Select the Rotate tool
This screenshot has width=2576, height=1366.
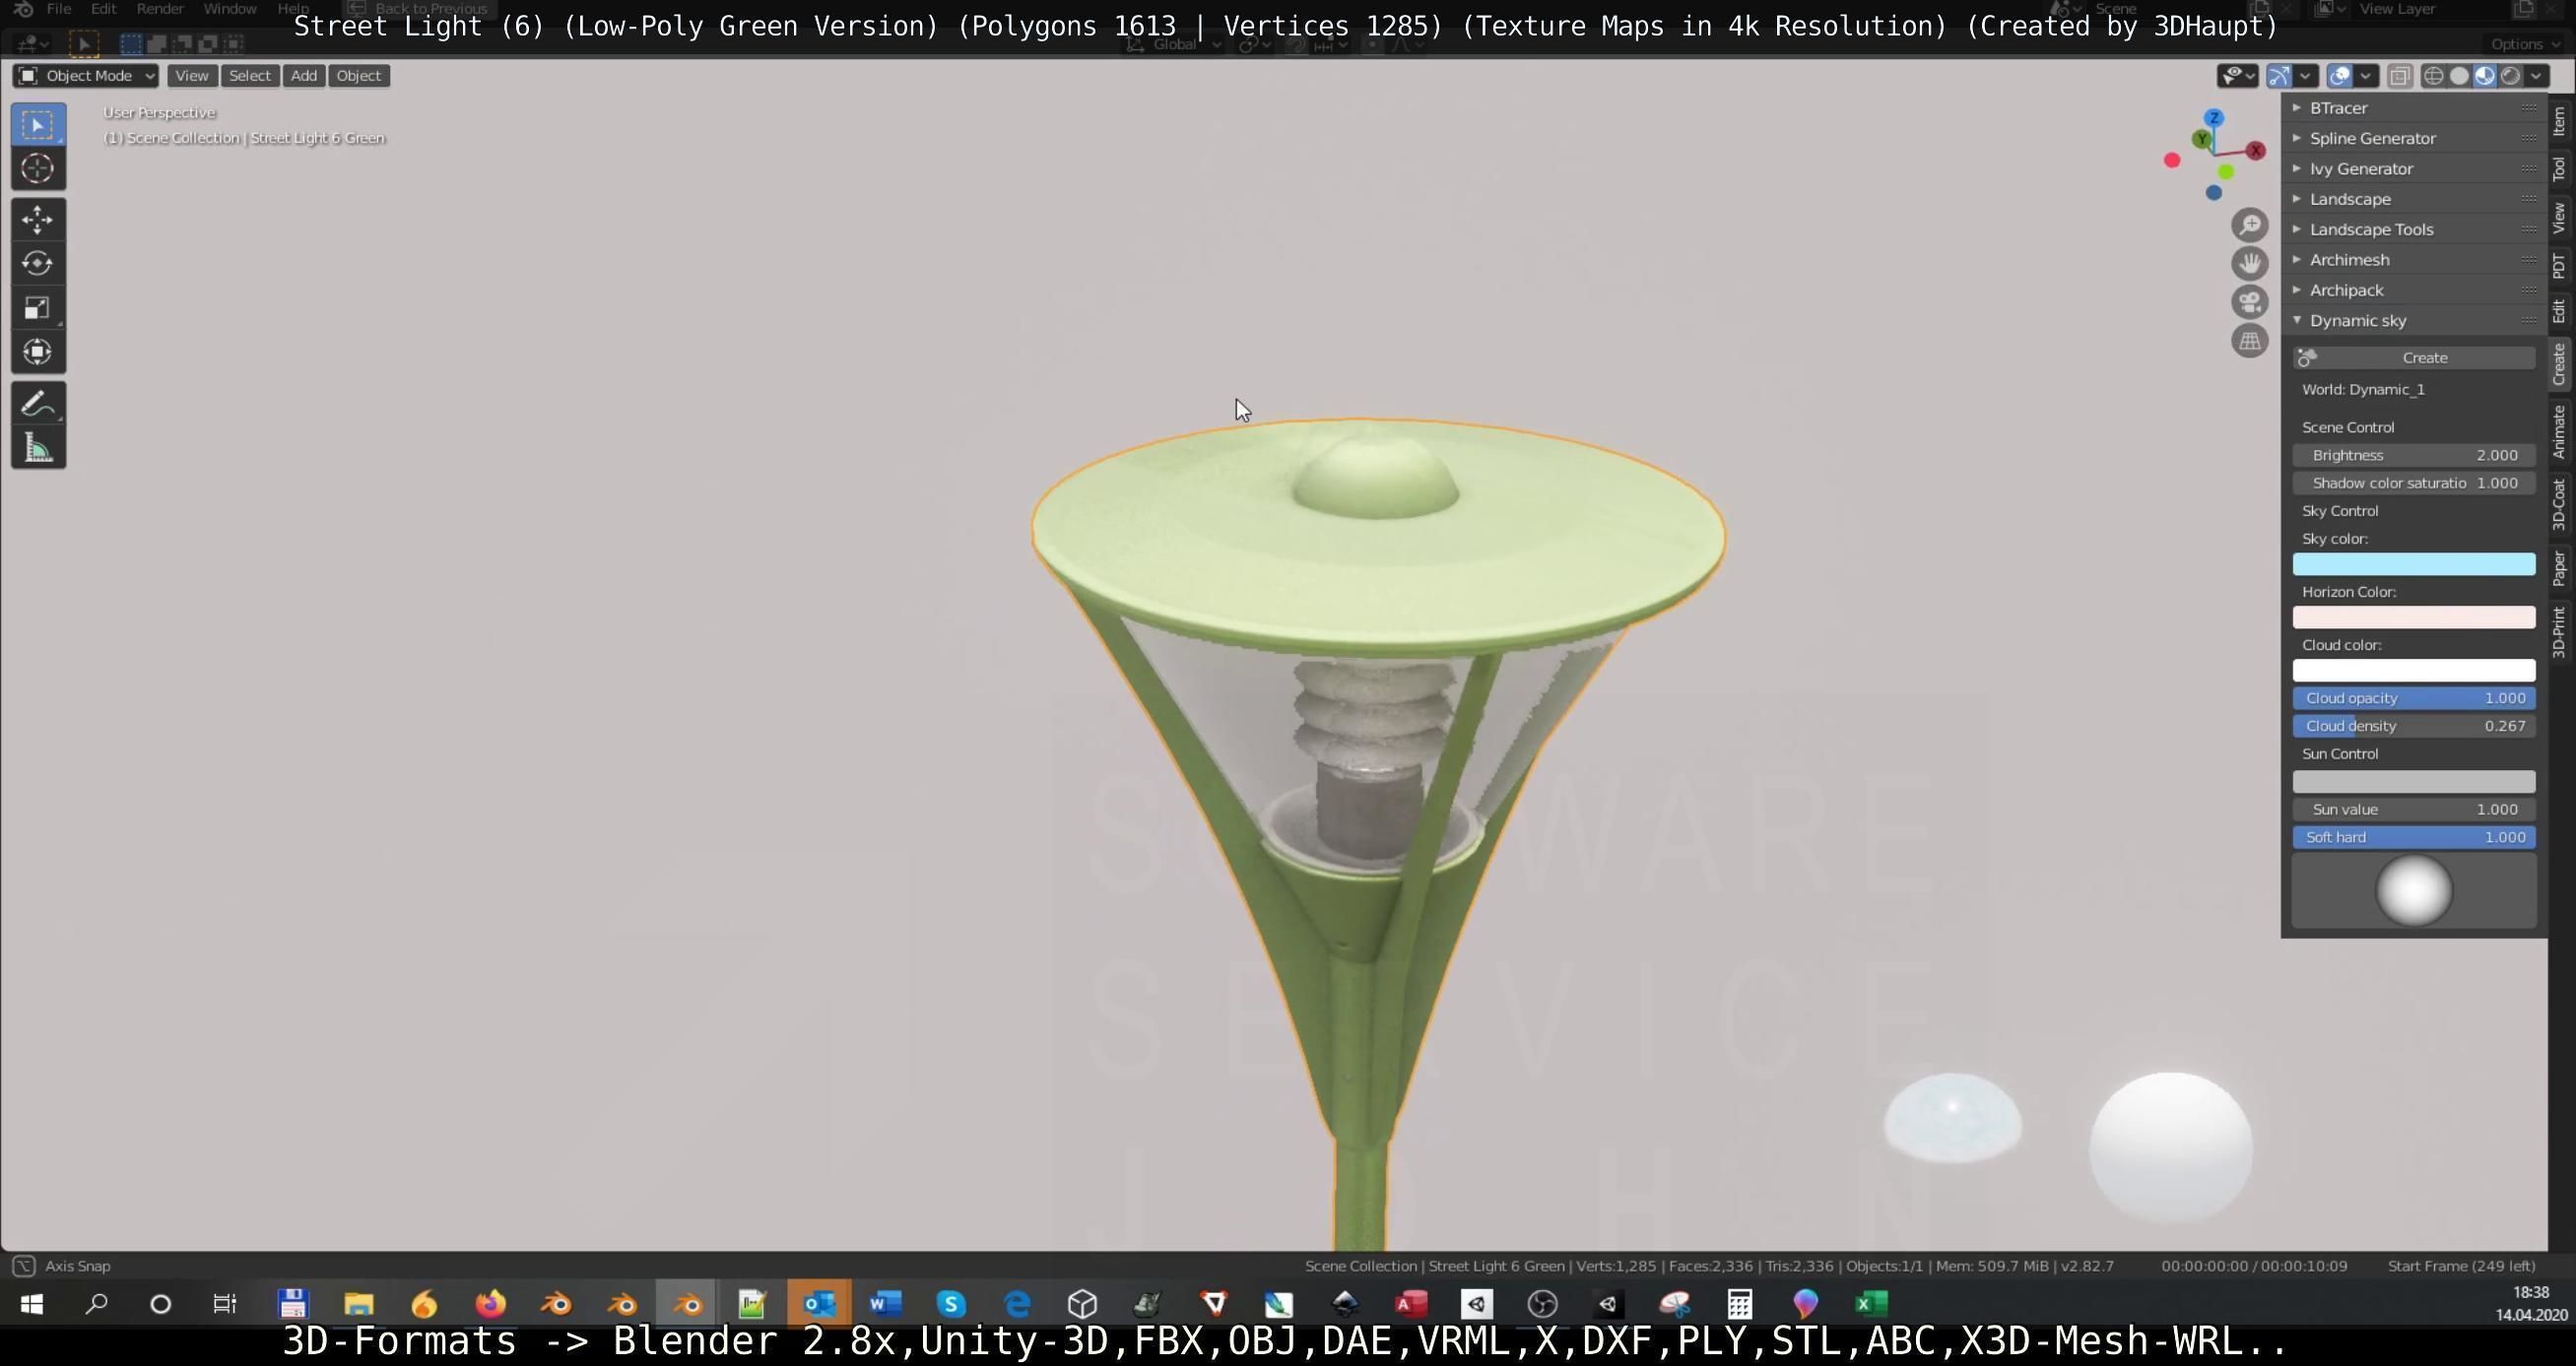pyautogui.click(x=38, y=263)
